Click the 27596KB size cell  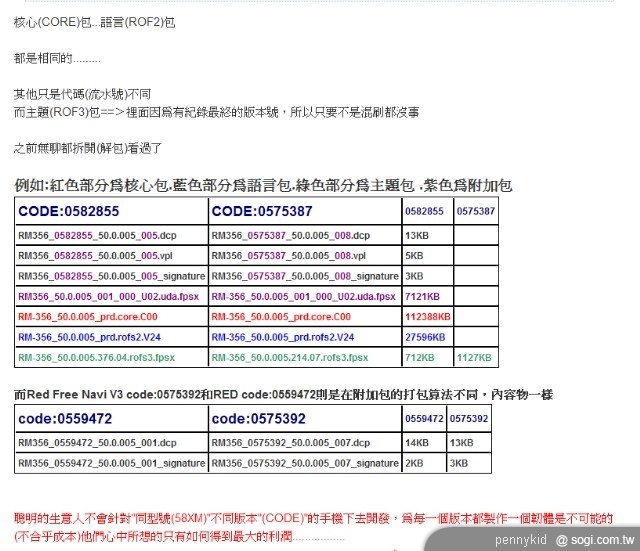coord(425,337)
